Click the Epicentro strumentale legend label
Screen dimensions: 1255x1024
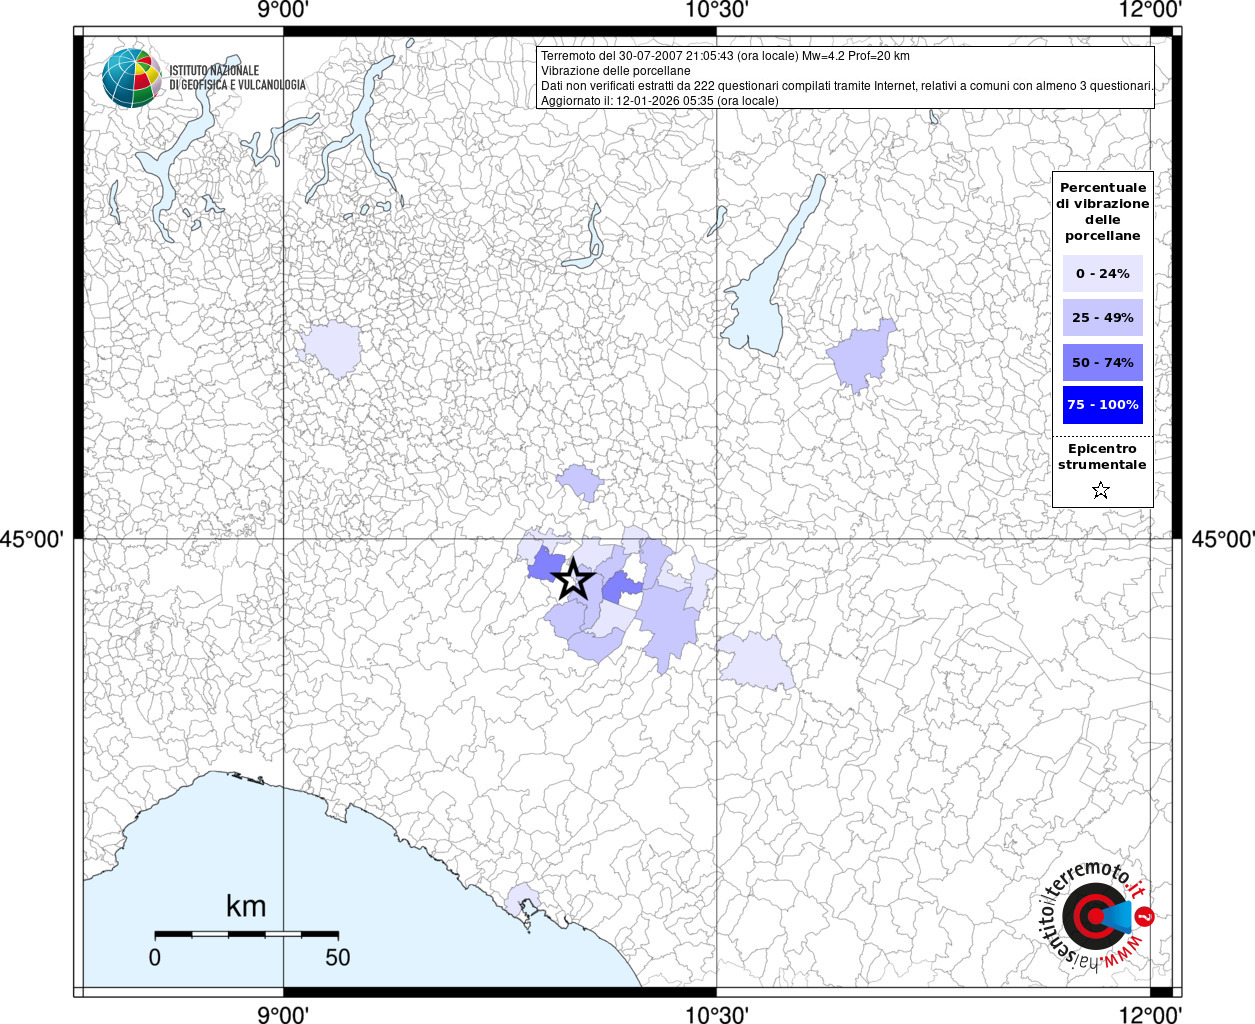click(1102, 456)
